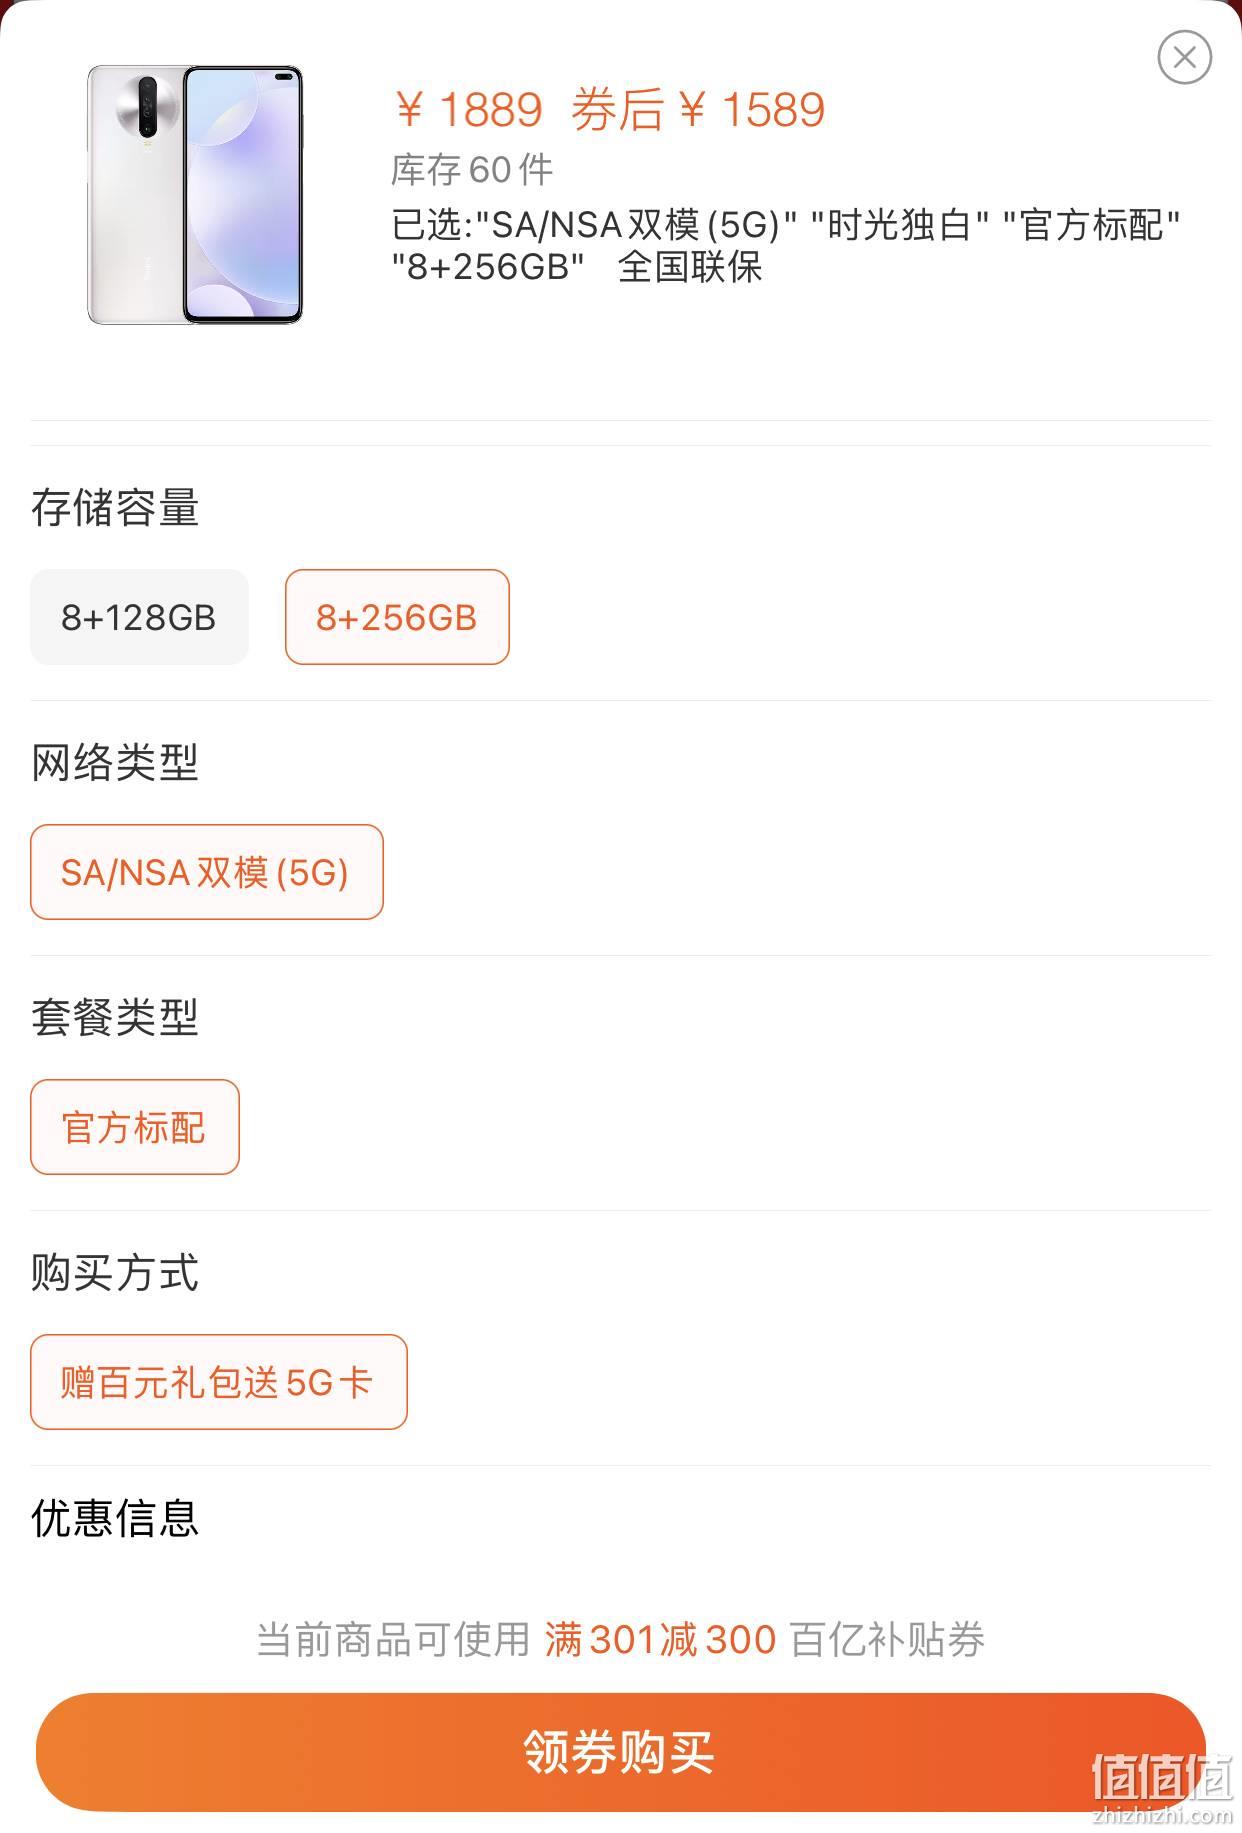Select 赠百元礼包送5G卡 purchase method
This screenshot has height=1833, width=1242.
pyautogui.click(x=219, y=1382)
